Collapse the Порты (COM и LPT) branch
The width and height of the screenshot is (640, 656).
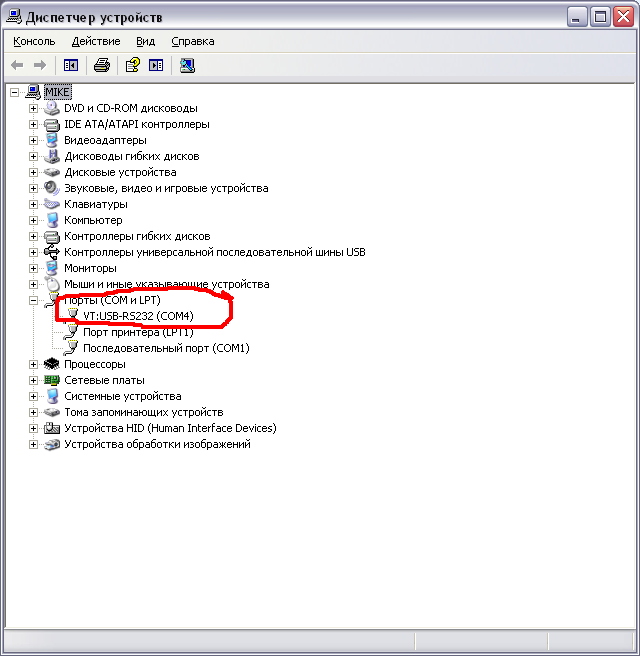33,300
